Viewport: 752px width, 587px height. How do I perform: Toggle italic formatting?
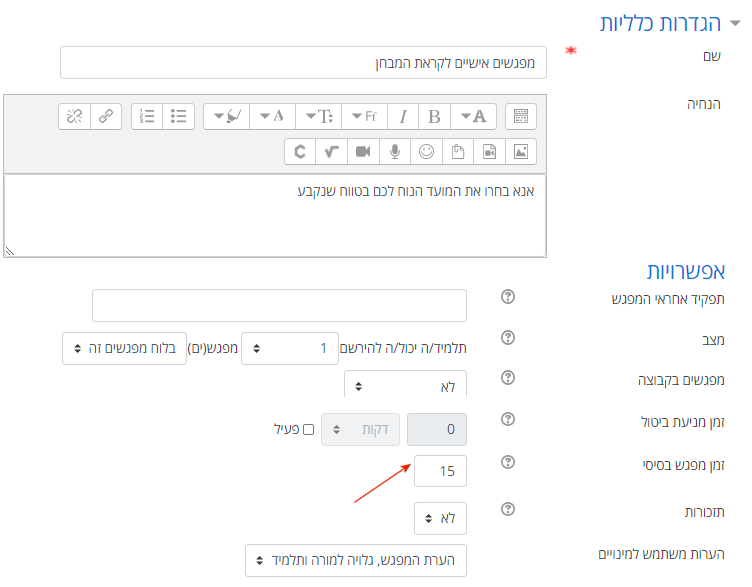pyautogui.click(x=403, y=117)
